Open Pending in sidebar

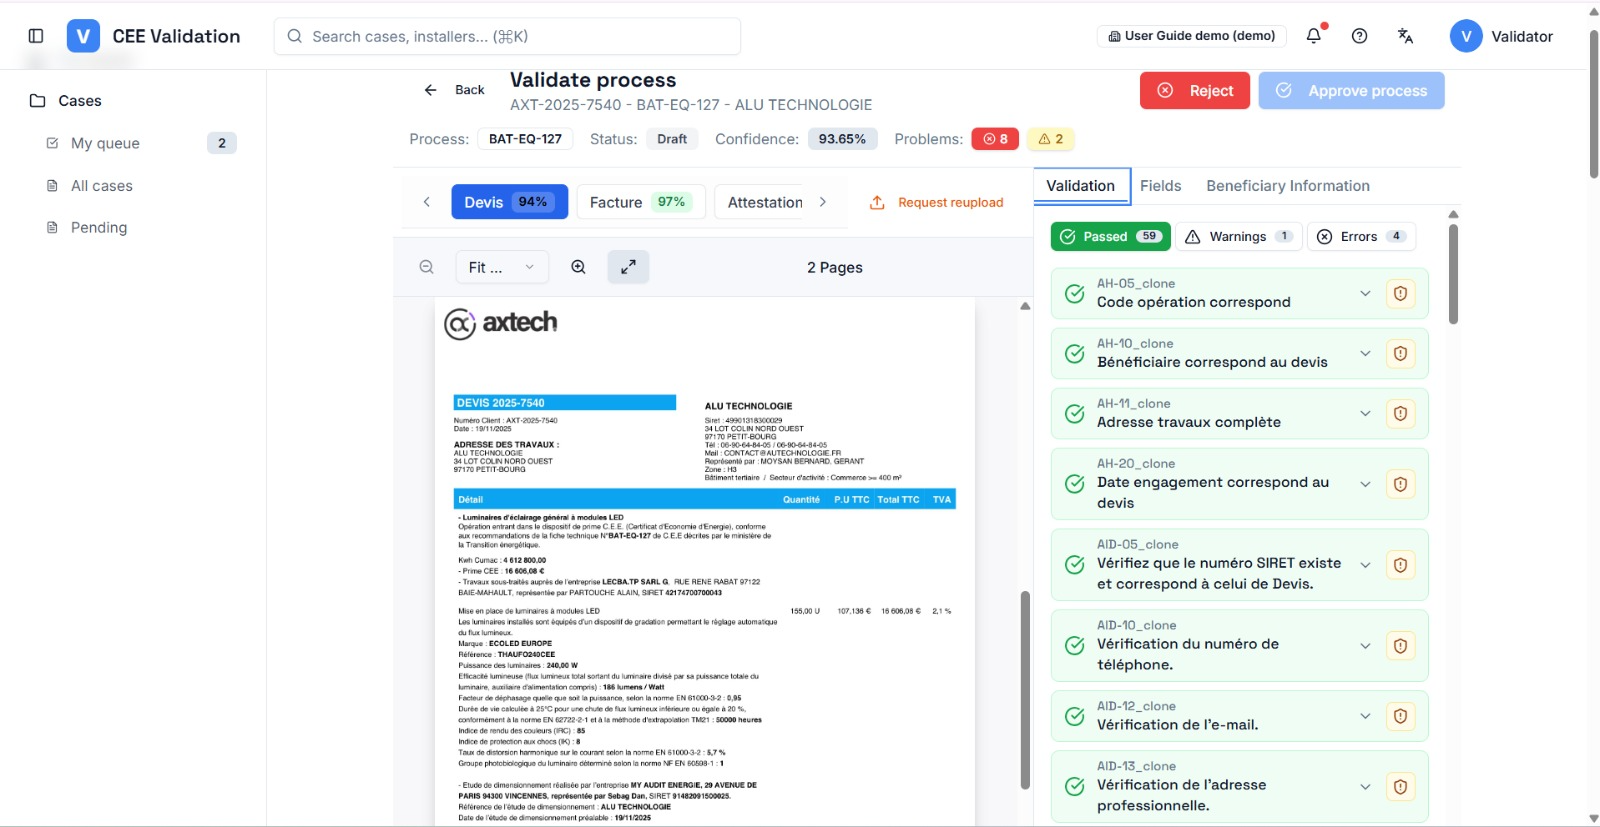click(x=140, y=228)
